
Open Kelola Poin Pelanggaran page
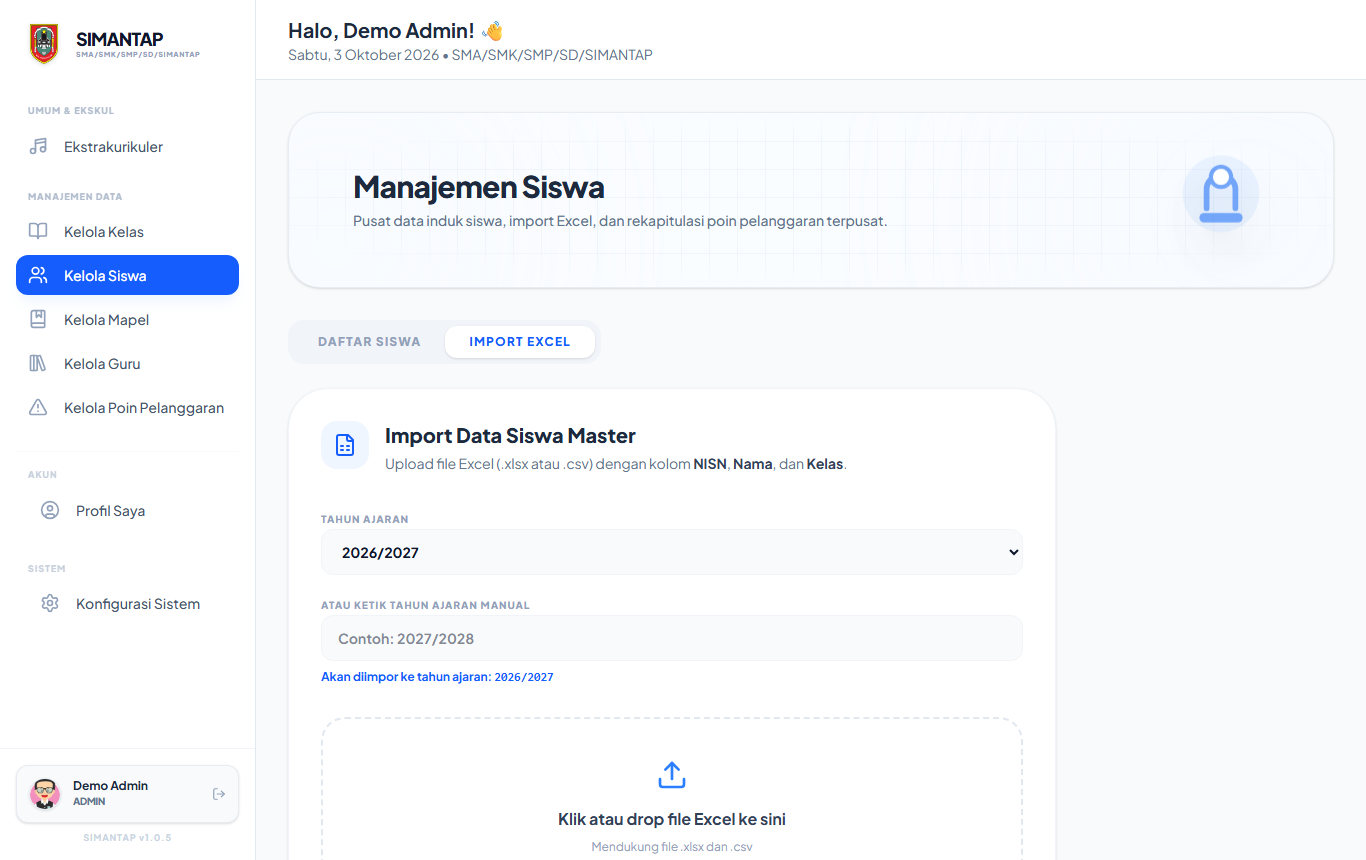[x=127, y=408]
